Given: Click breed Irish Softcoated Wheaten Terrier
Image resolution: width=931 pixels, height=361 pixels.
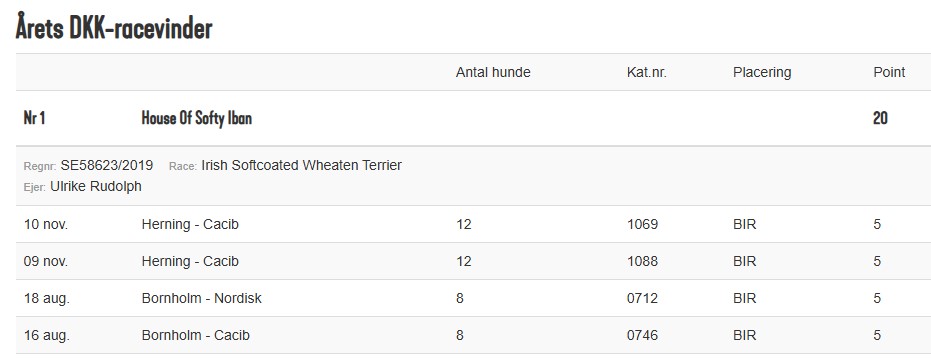Looking at the screenshot, I should 302,165.
